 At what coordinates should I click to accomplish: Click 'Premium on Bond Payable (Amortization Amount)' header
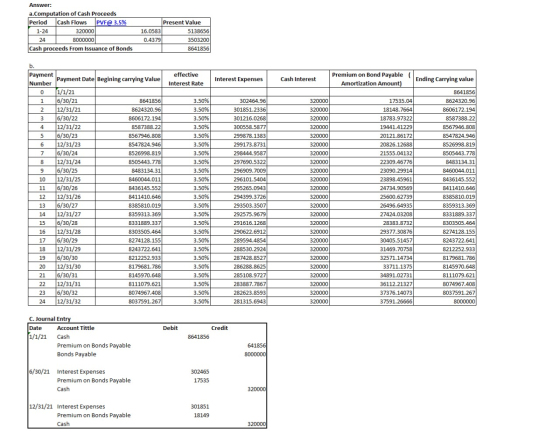(x=371, y=79)
